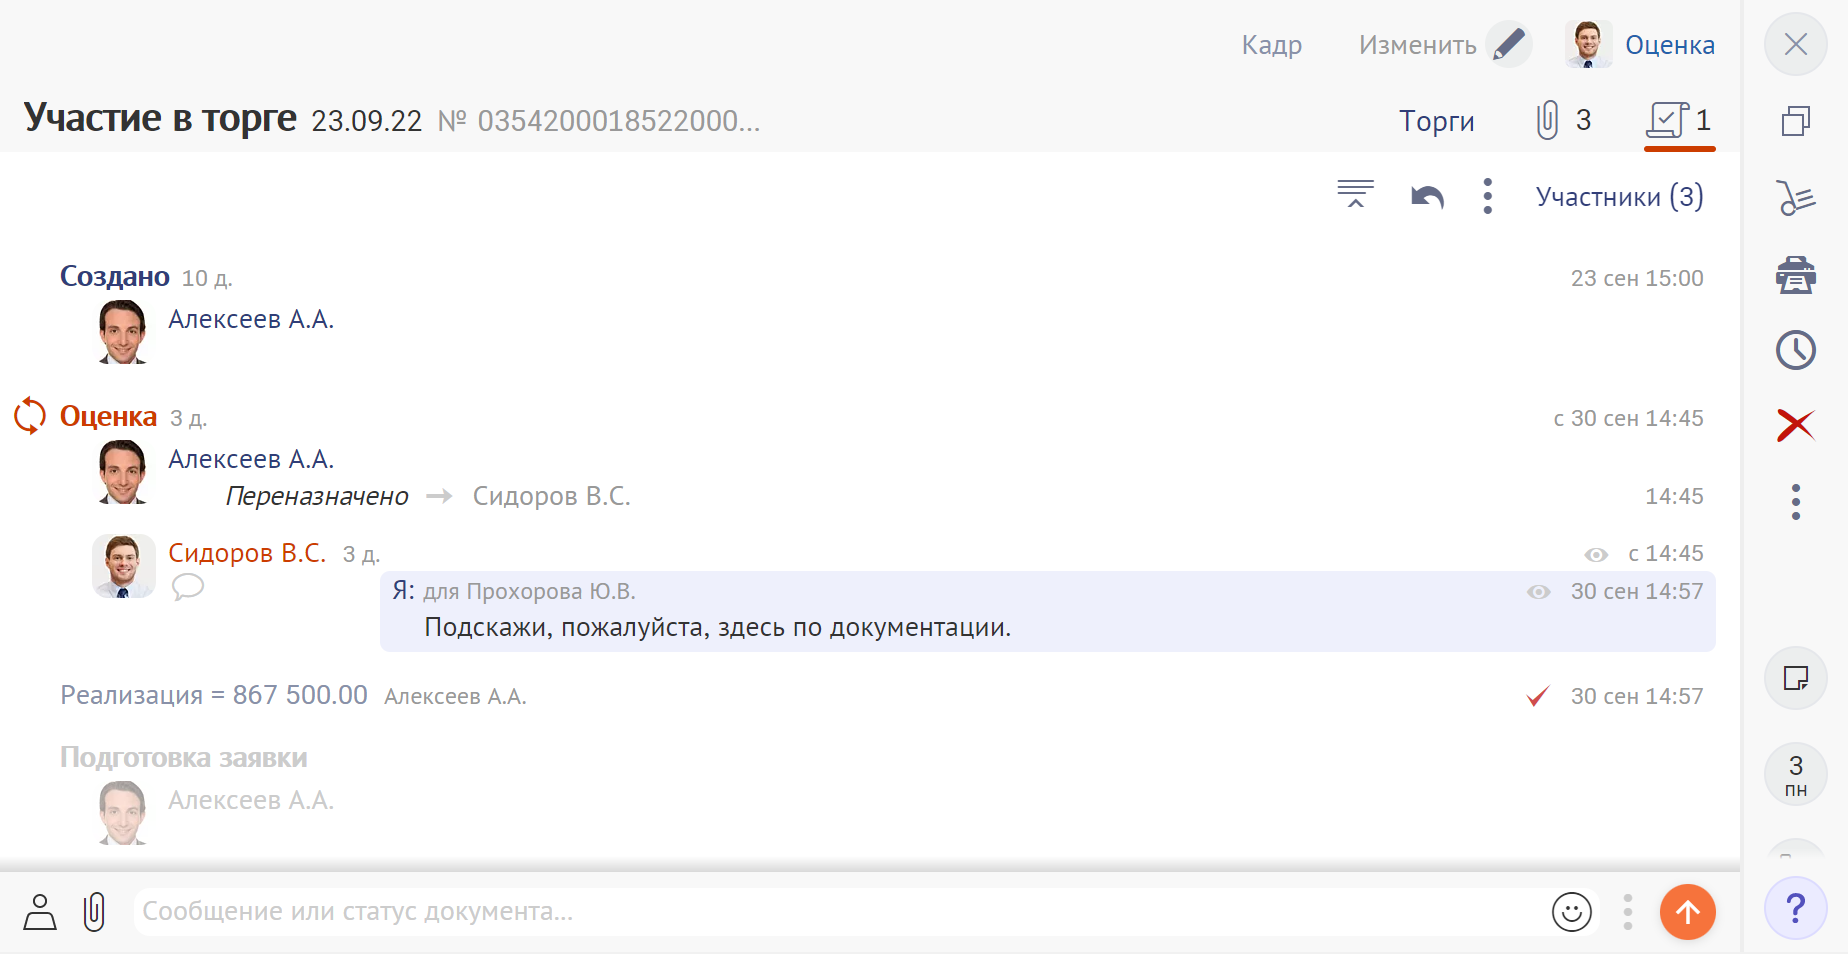Open history clock icon in sidebar
This screenshot has height=954, width=1848.
1795,350
